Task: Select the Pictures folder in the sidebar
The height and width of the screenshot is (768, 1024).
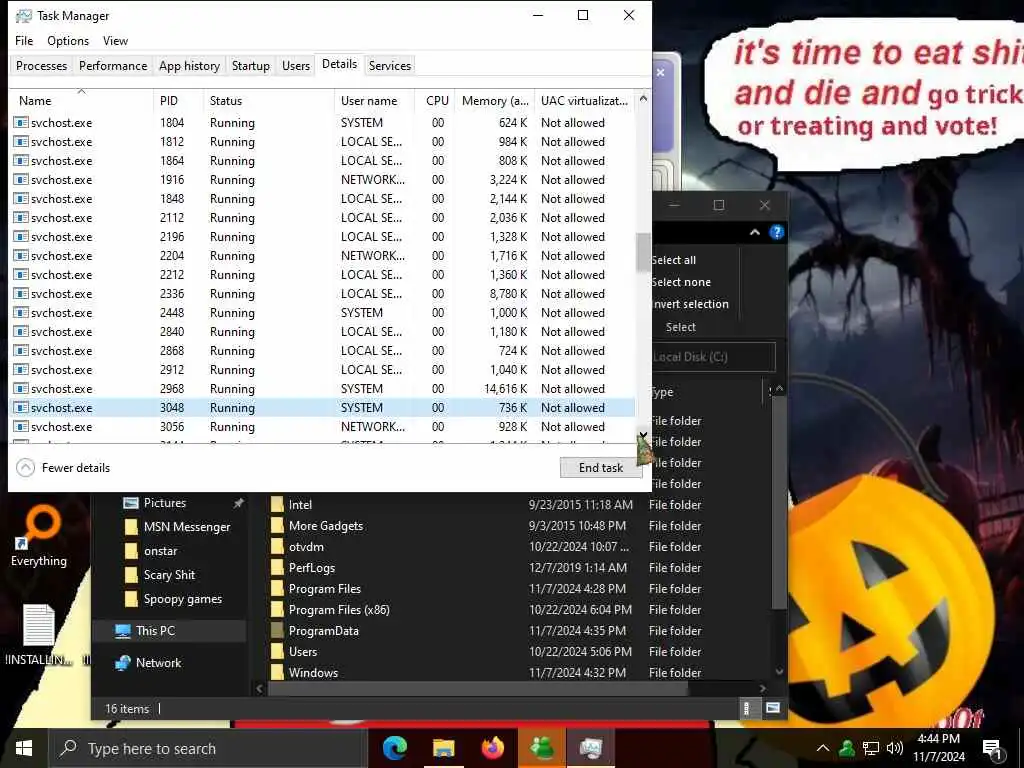Action: 165,503
